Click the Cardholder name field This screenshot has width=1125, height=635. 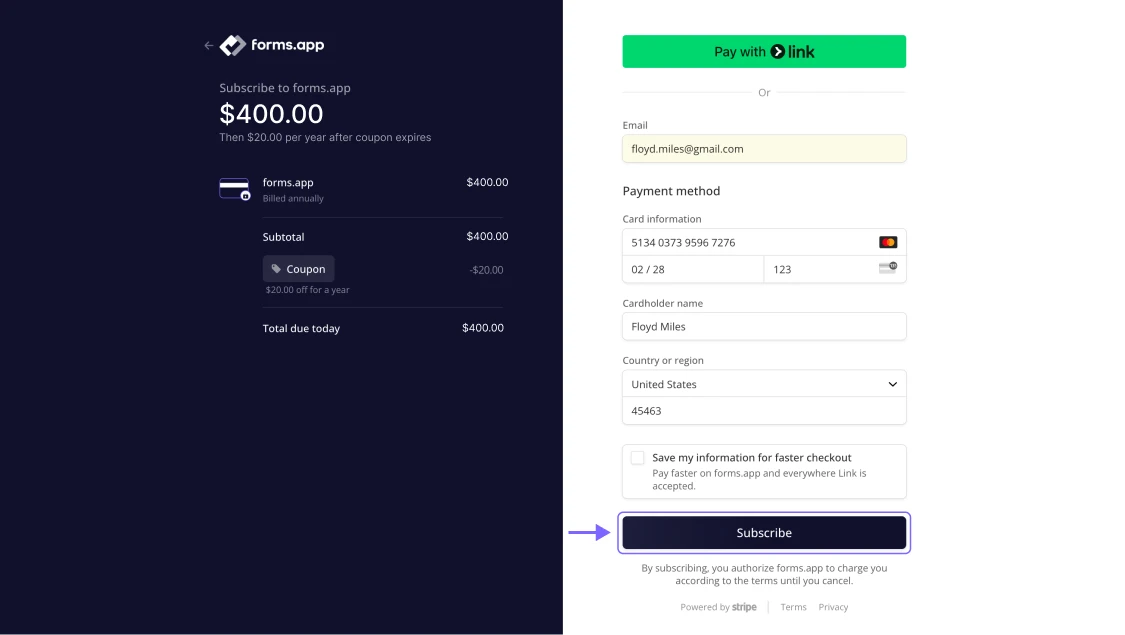tap(764, 327)
